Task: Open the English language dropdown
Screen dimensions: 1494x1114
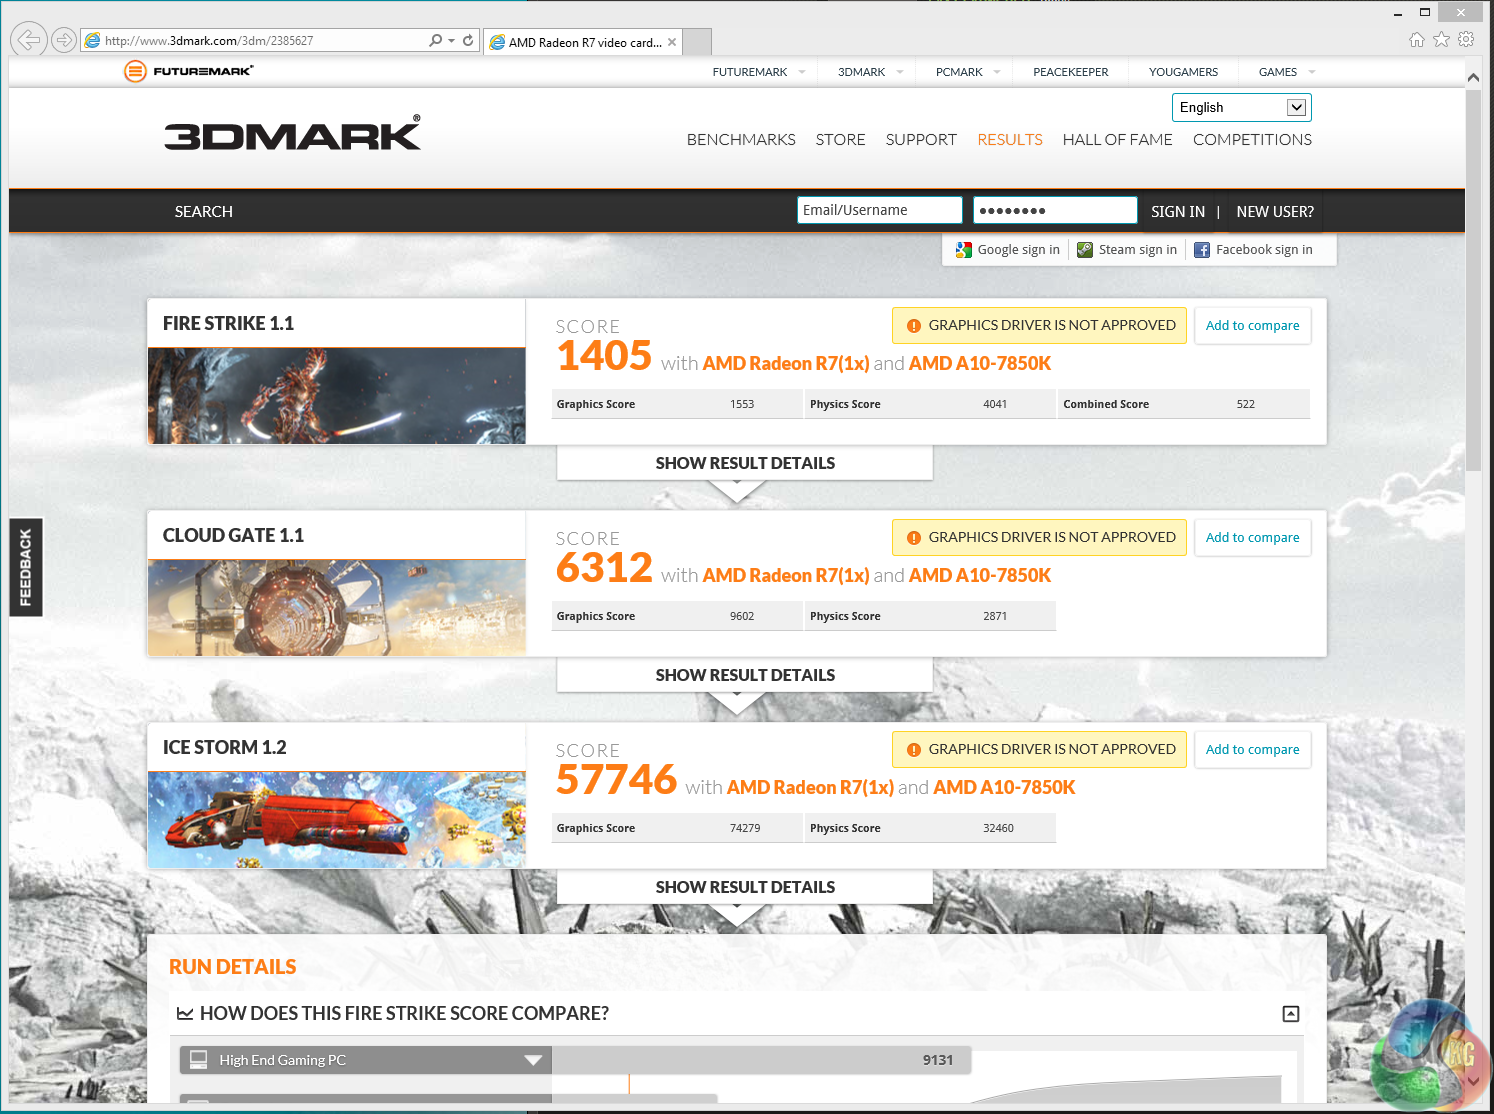Action: pos(1241,107)
